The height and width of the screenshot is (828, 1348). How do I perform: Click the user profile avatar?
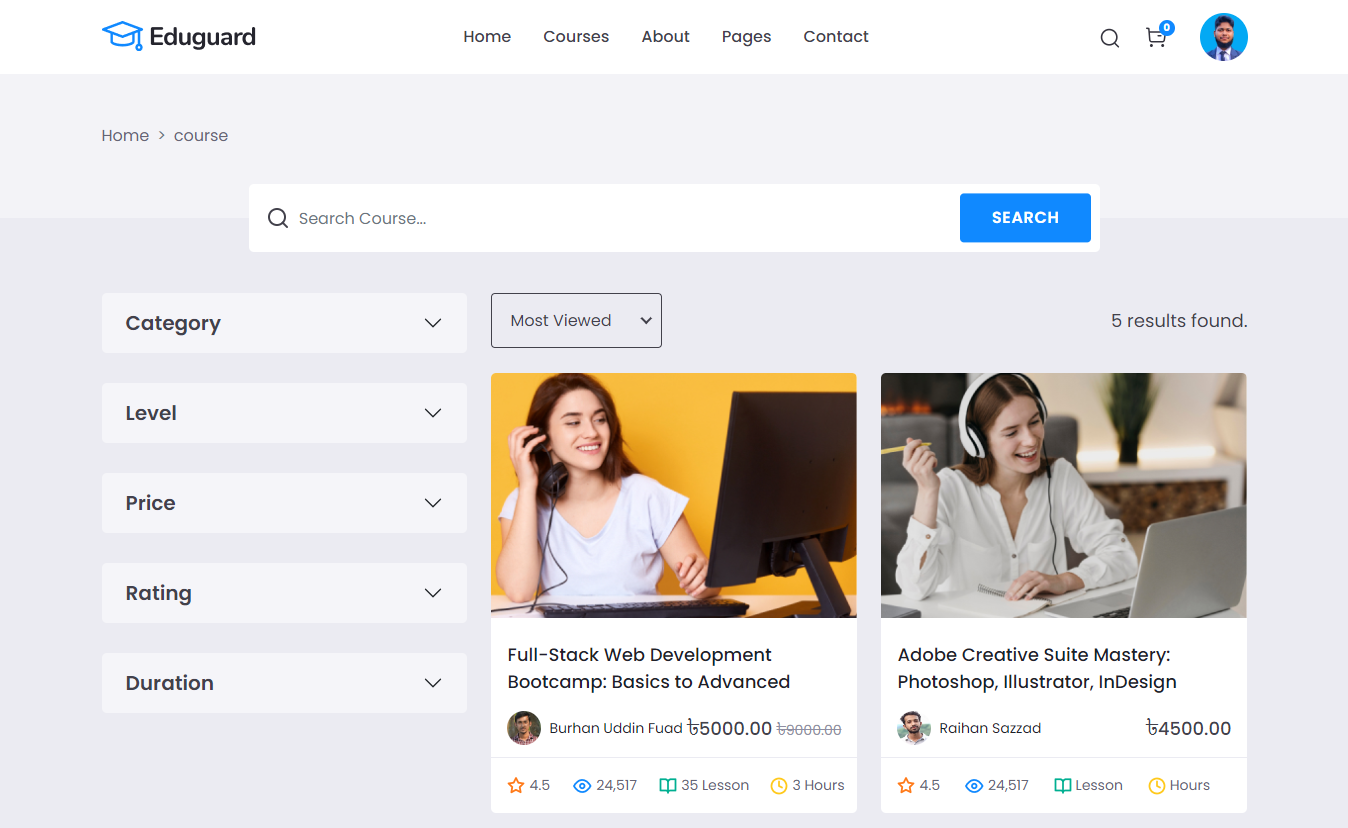(1223, 37)
